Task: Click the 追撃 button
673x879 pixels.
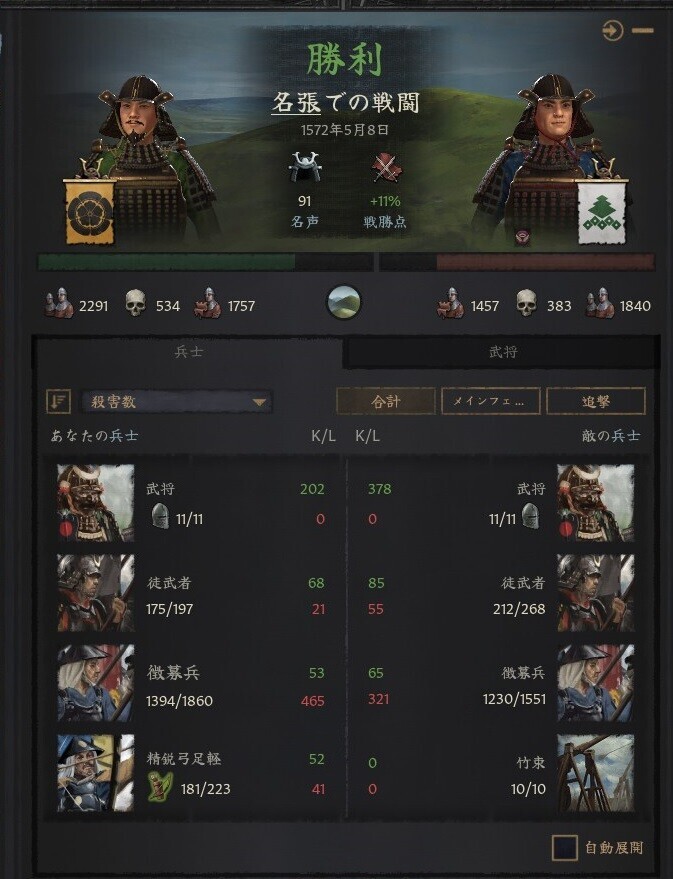Action: pos(596,401)
